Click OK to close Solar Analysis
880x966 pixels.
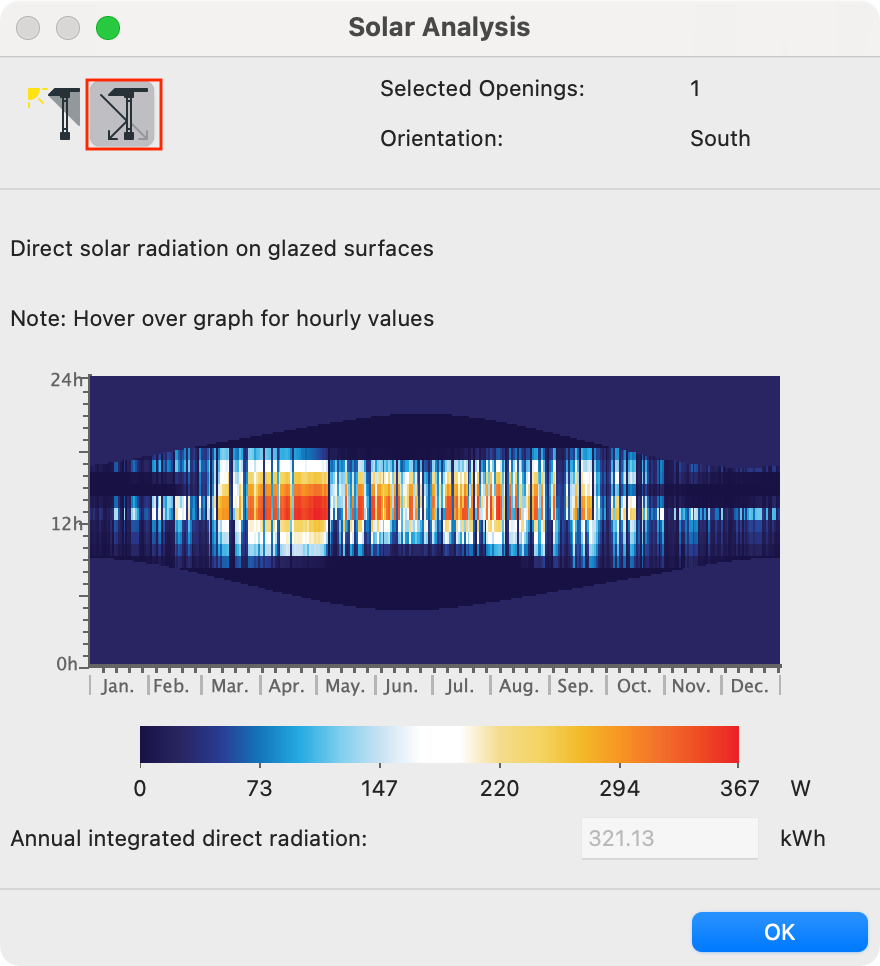point(780,932)
